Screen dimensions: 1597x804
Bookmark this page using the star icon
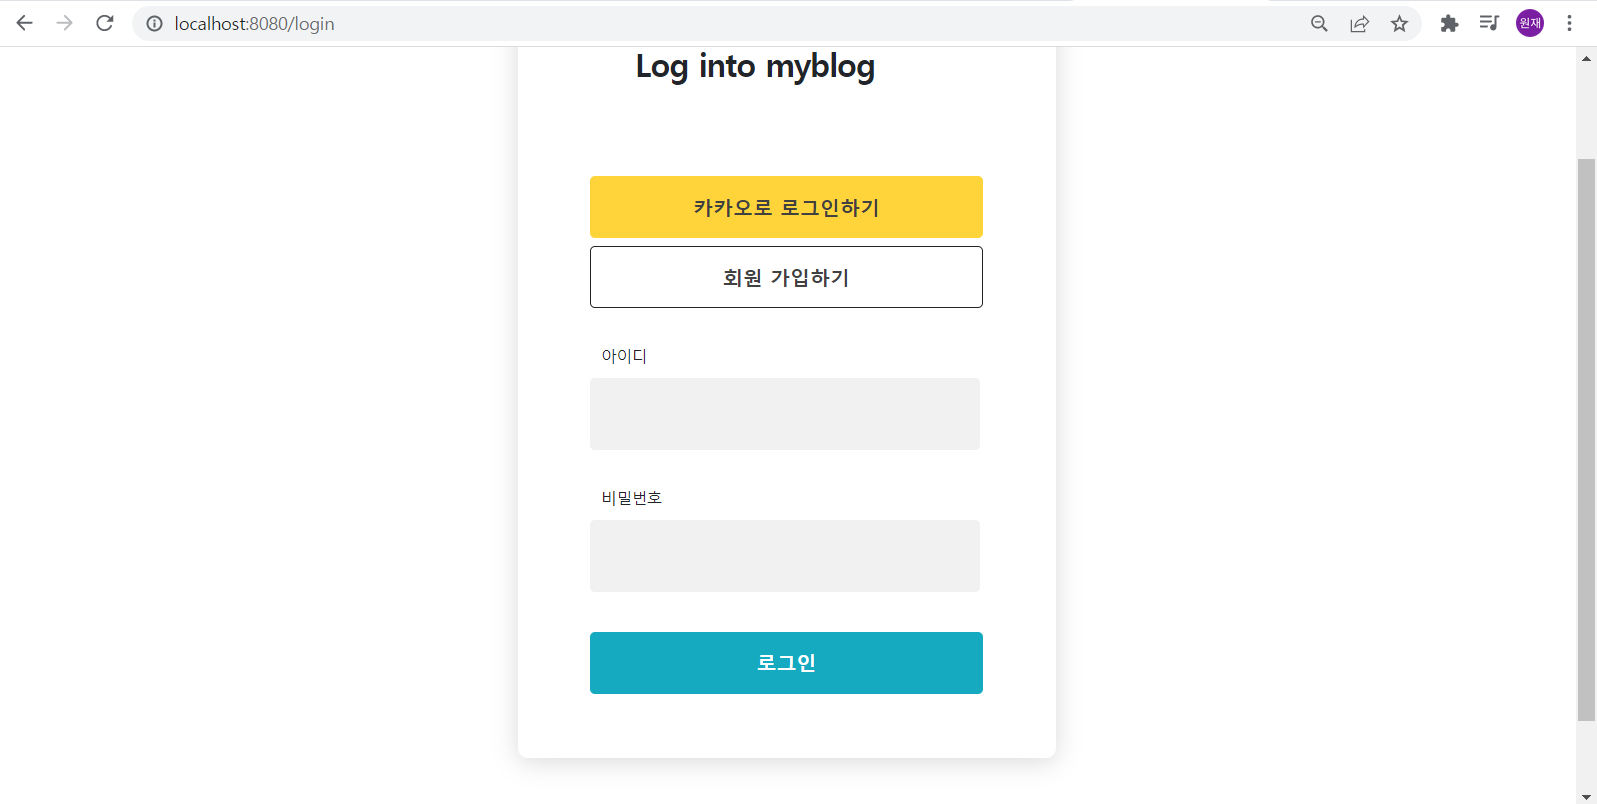pos(1399,22)
